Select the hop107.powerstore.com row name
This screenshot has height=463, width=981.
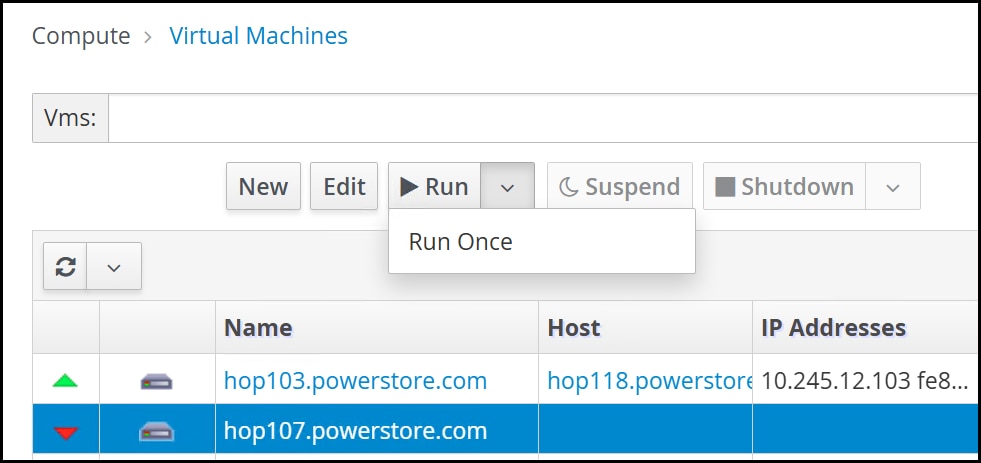click(355, 431)
